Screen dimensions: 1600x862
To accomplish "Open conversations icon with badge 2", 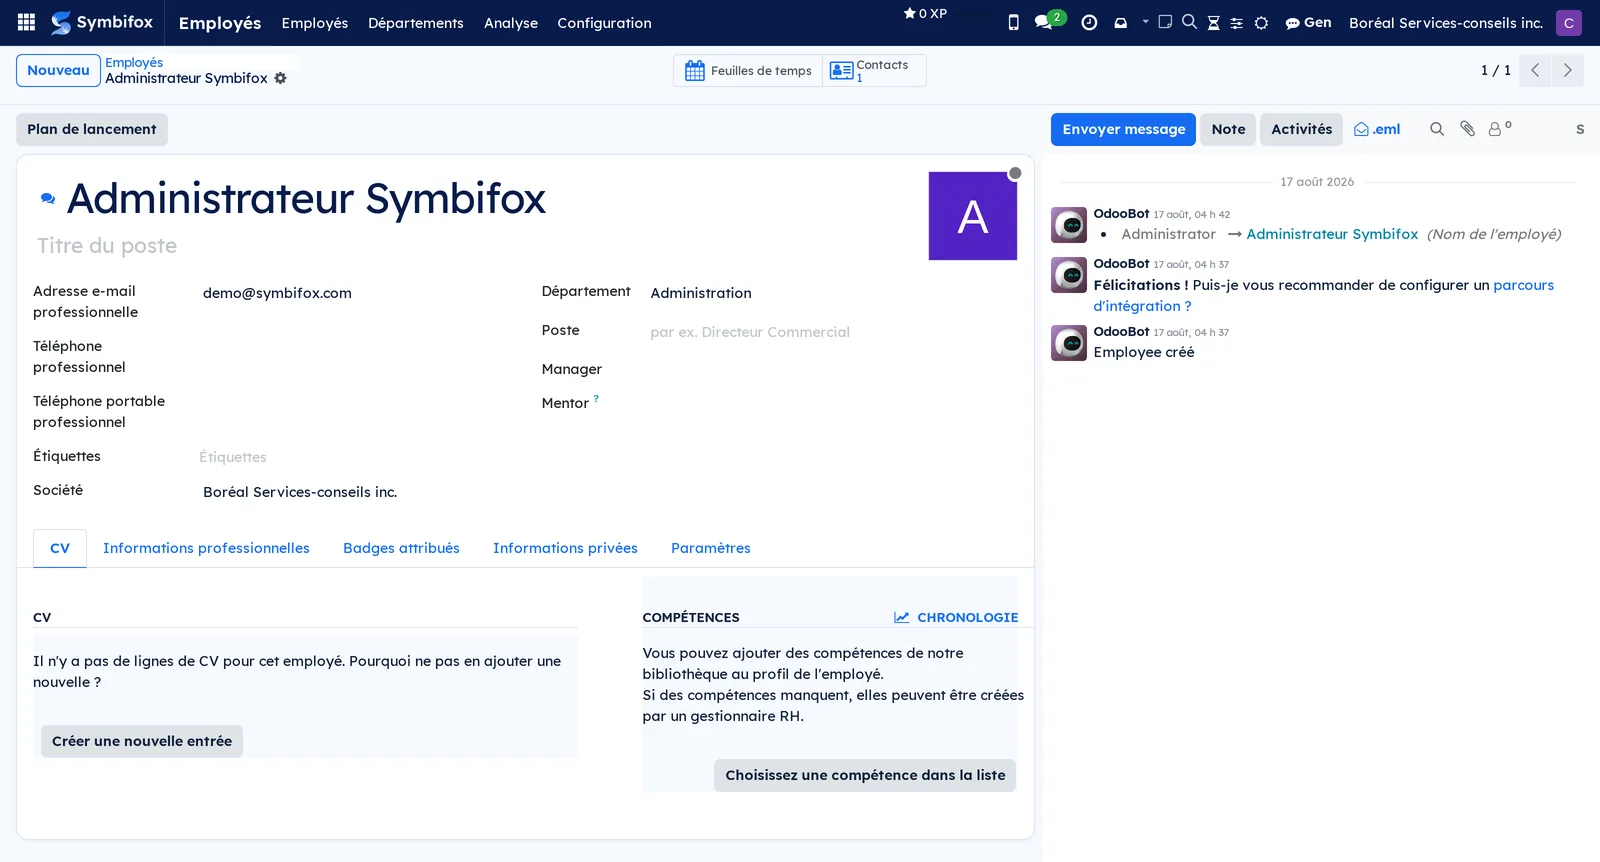I will point(1049,21).
